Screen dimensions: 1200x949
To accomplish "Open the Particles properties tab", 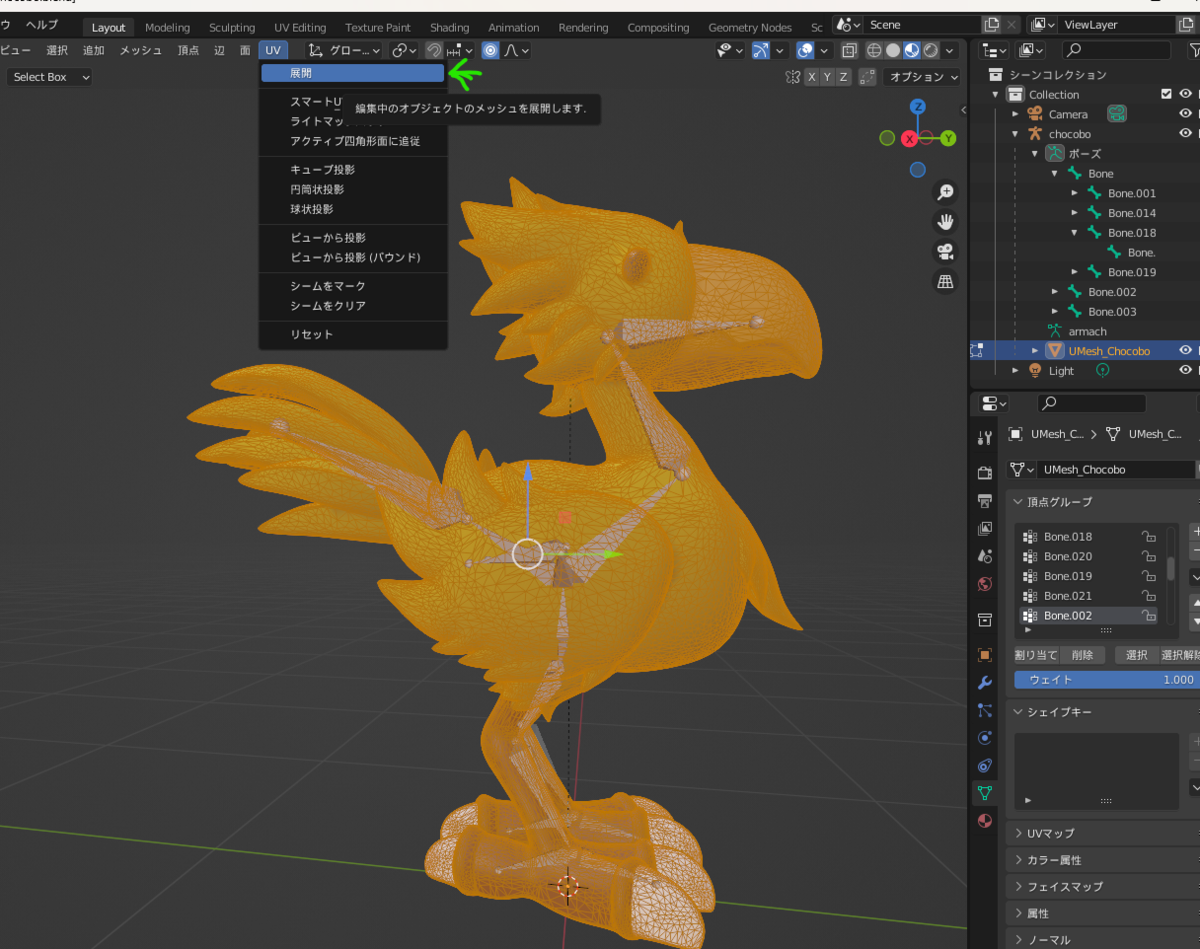I will click(985, 710).
